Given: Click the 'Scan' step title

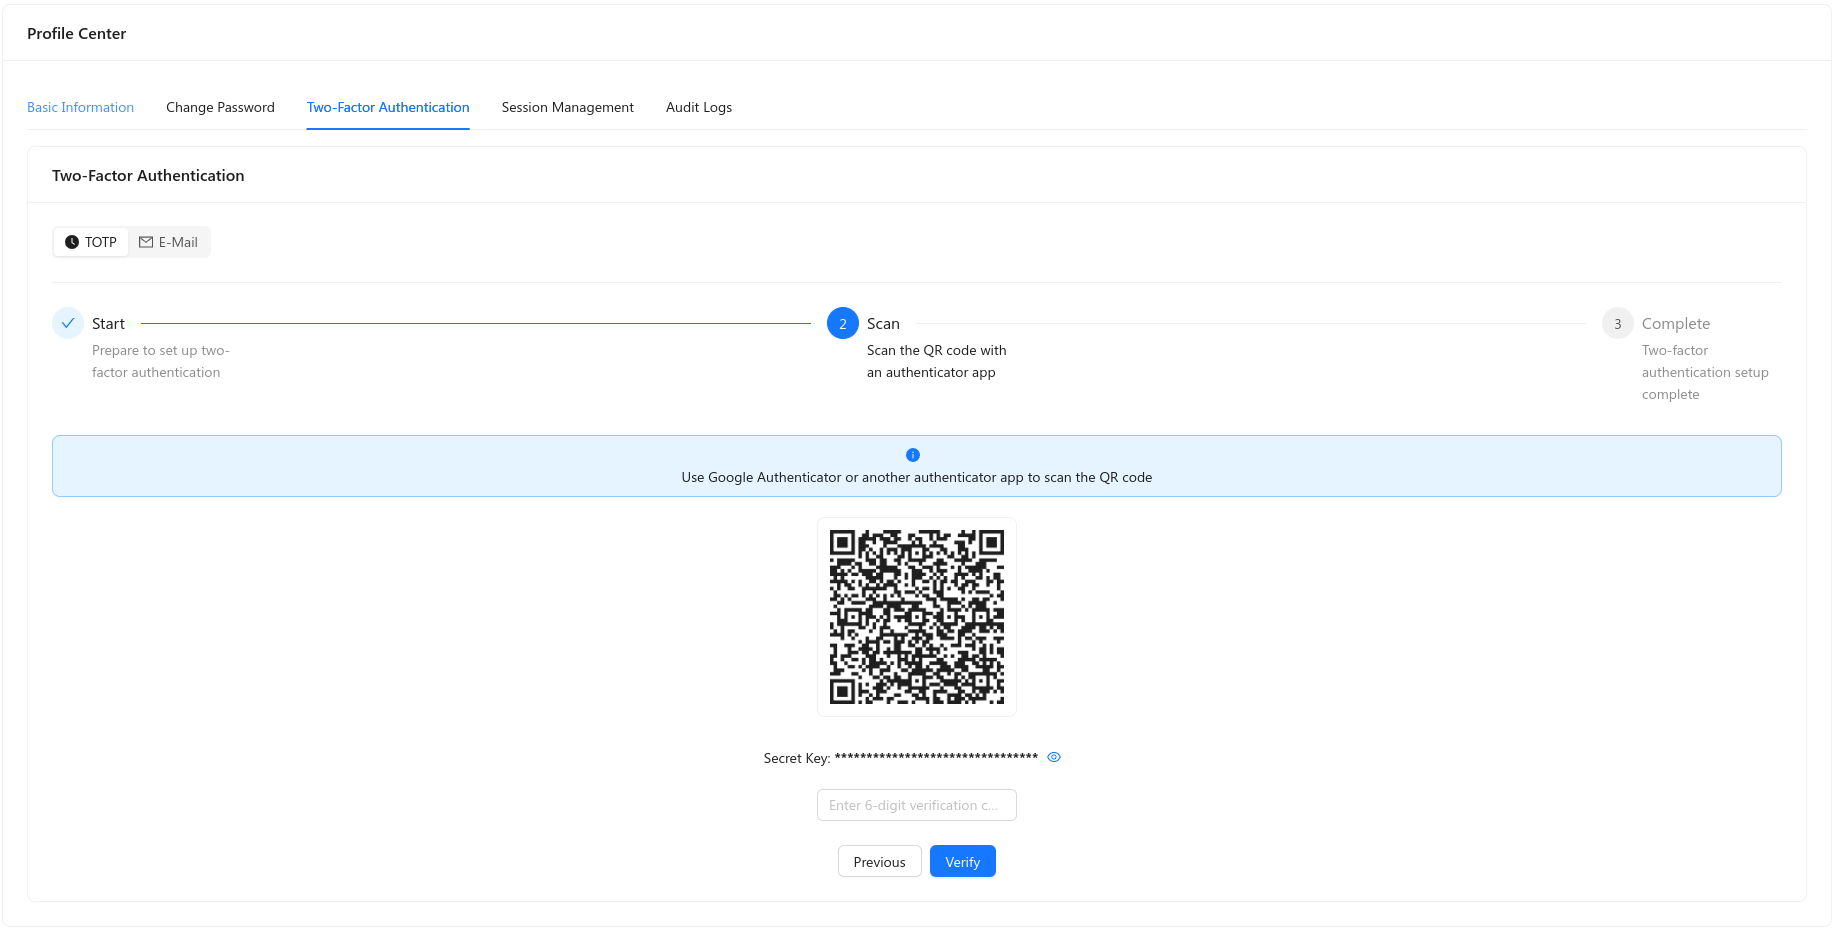Looking at the screenshot, I should 883,323.
